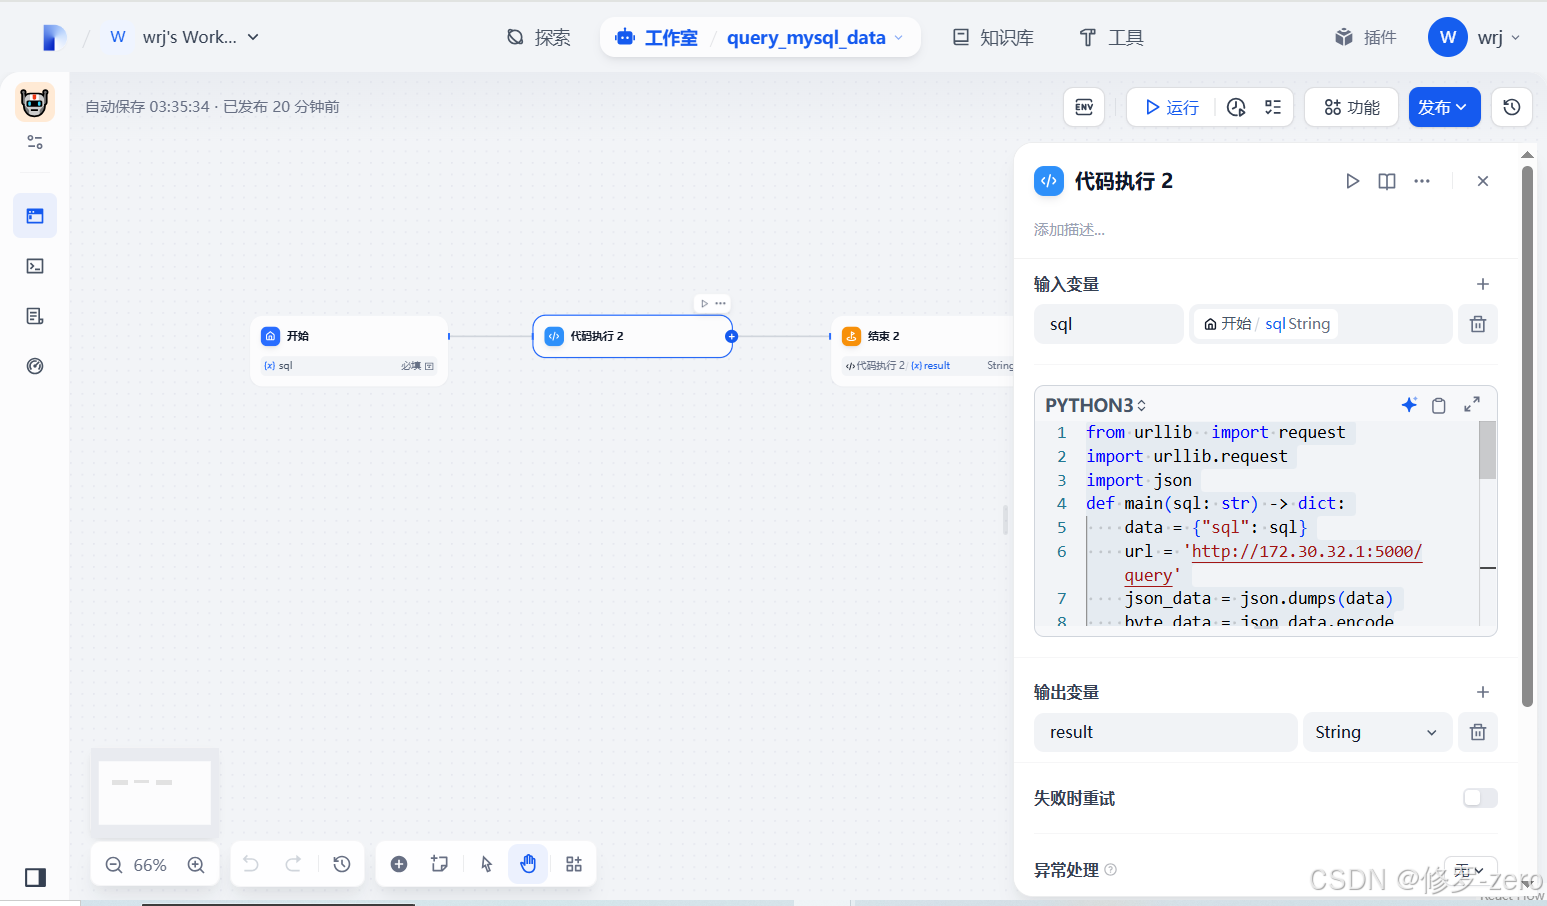Copy code with the clipboard icon

click(x=1439, y=405)
